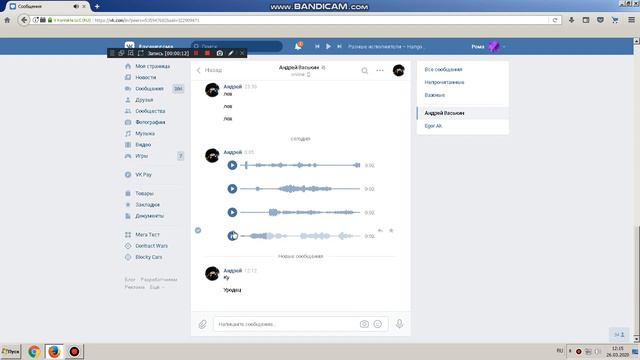Attach a file with paperclip icon
640x360 pixels.
tap(202, 324)
